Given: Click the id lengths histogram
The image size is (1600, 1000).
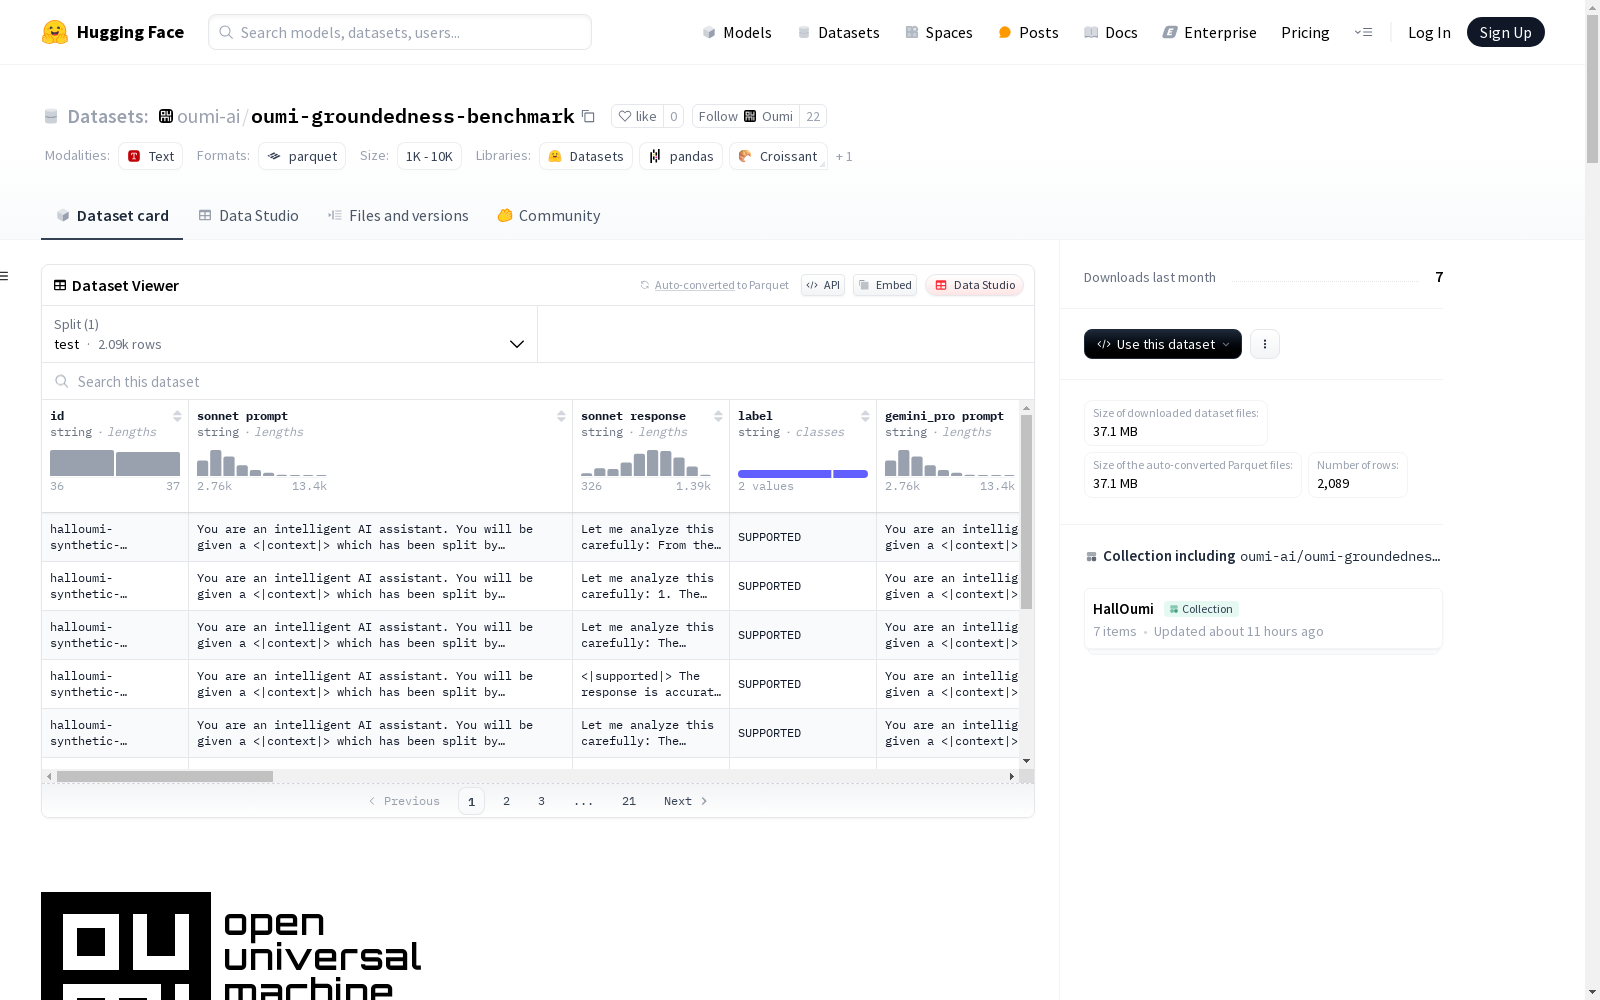Looking at the screenshot, I should coord(115,463).
